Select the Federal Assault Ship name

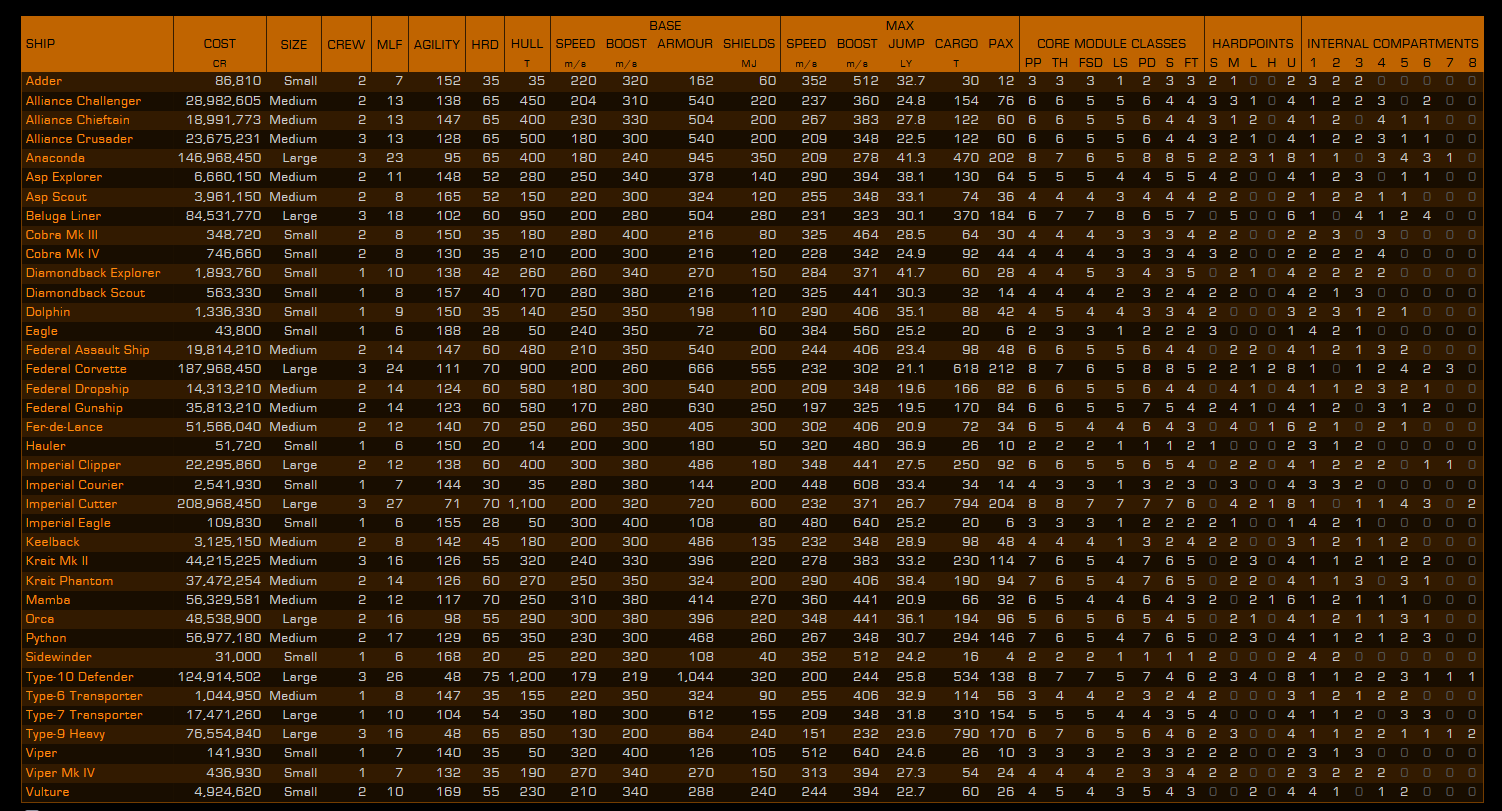click(x=87, y=350)
